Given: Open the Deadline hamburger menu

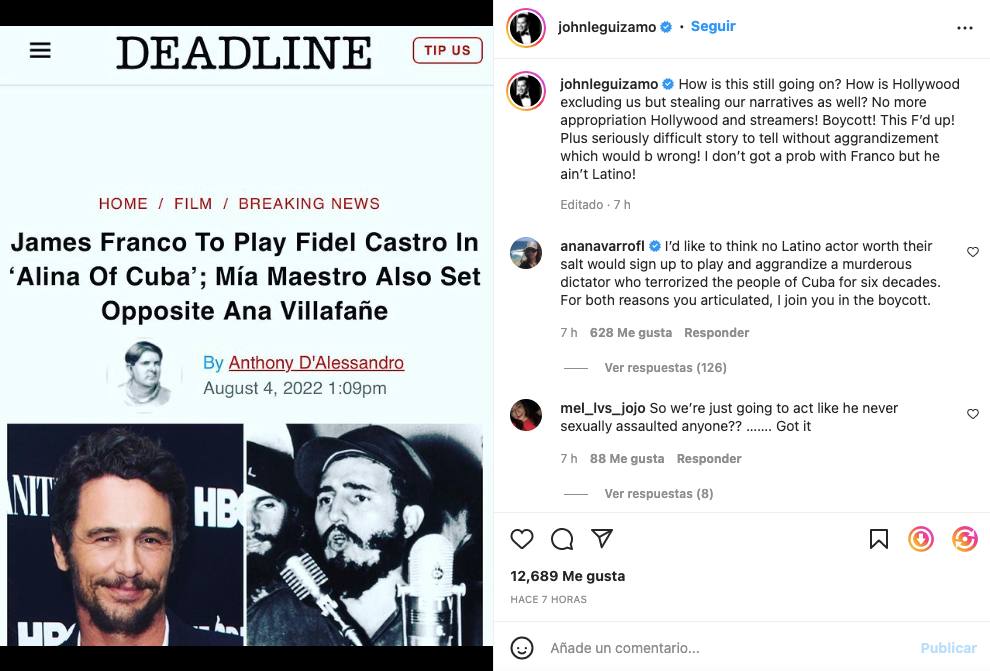Looking at the screenshot, I should tap(40, 50).
